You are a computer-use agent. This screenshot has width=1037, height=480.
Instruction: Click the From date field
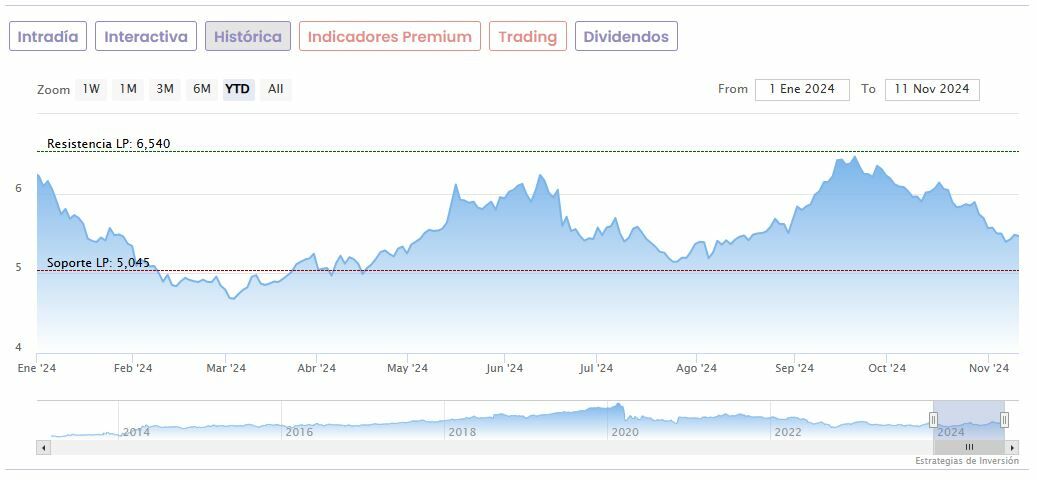[802, 89]
